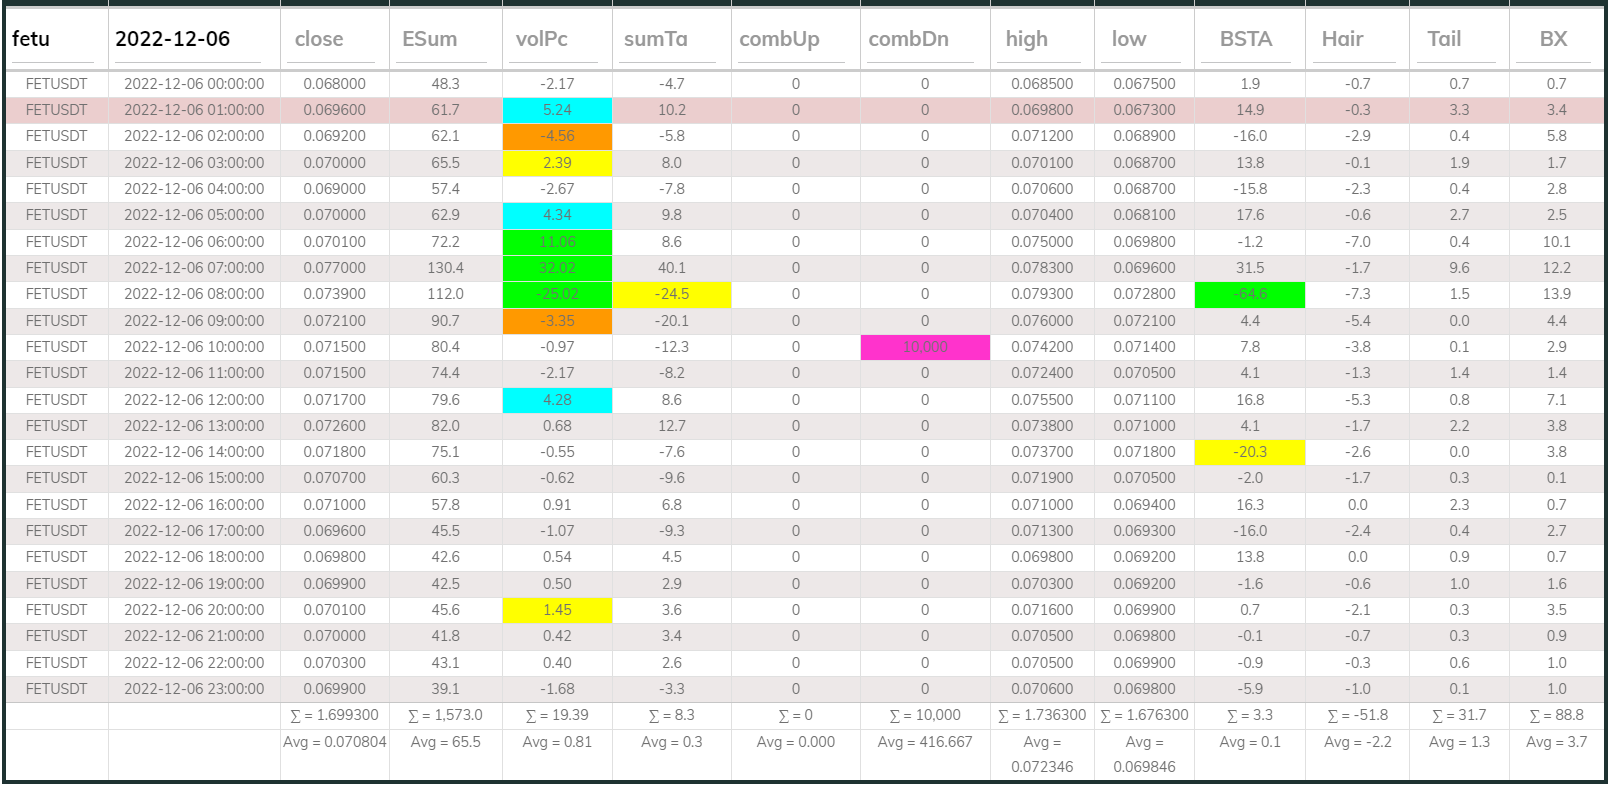Click high value 0.079300

[x=1042, y=294]
